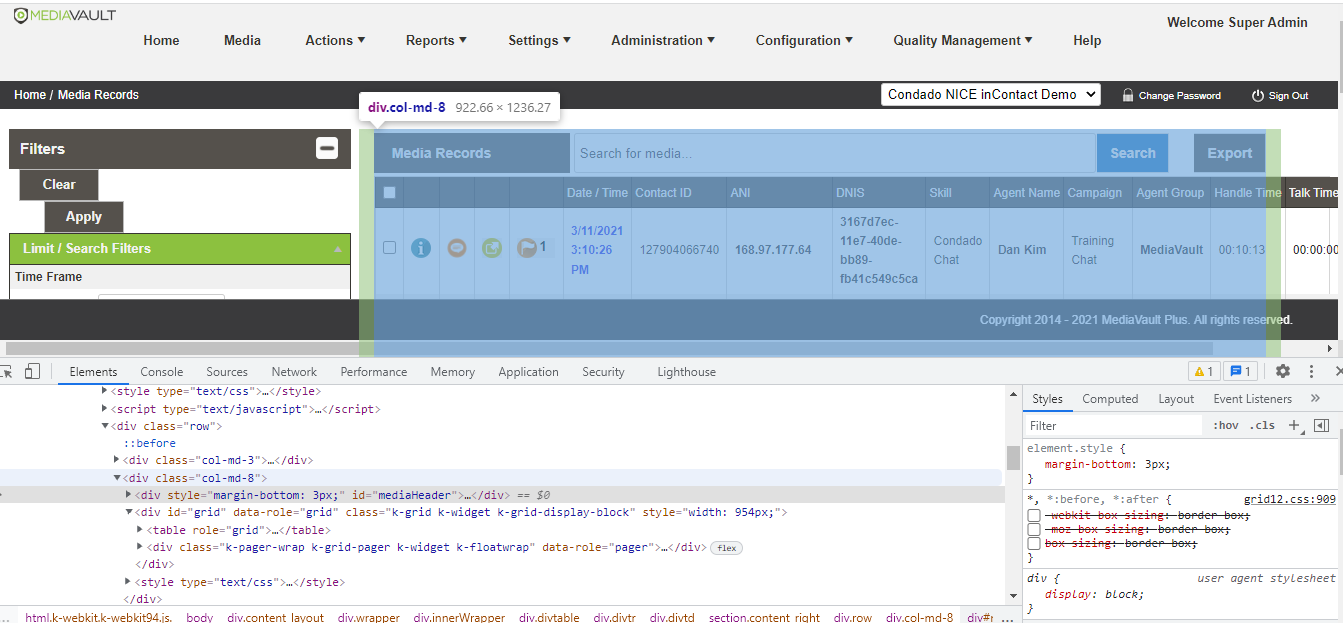Click the Styles Filter input field
The width and height of the screenshot is (1343, 623).
[x=1114, y=425]
